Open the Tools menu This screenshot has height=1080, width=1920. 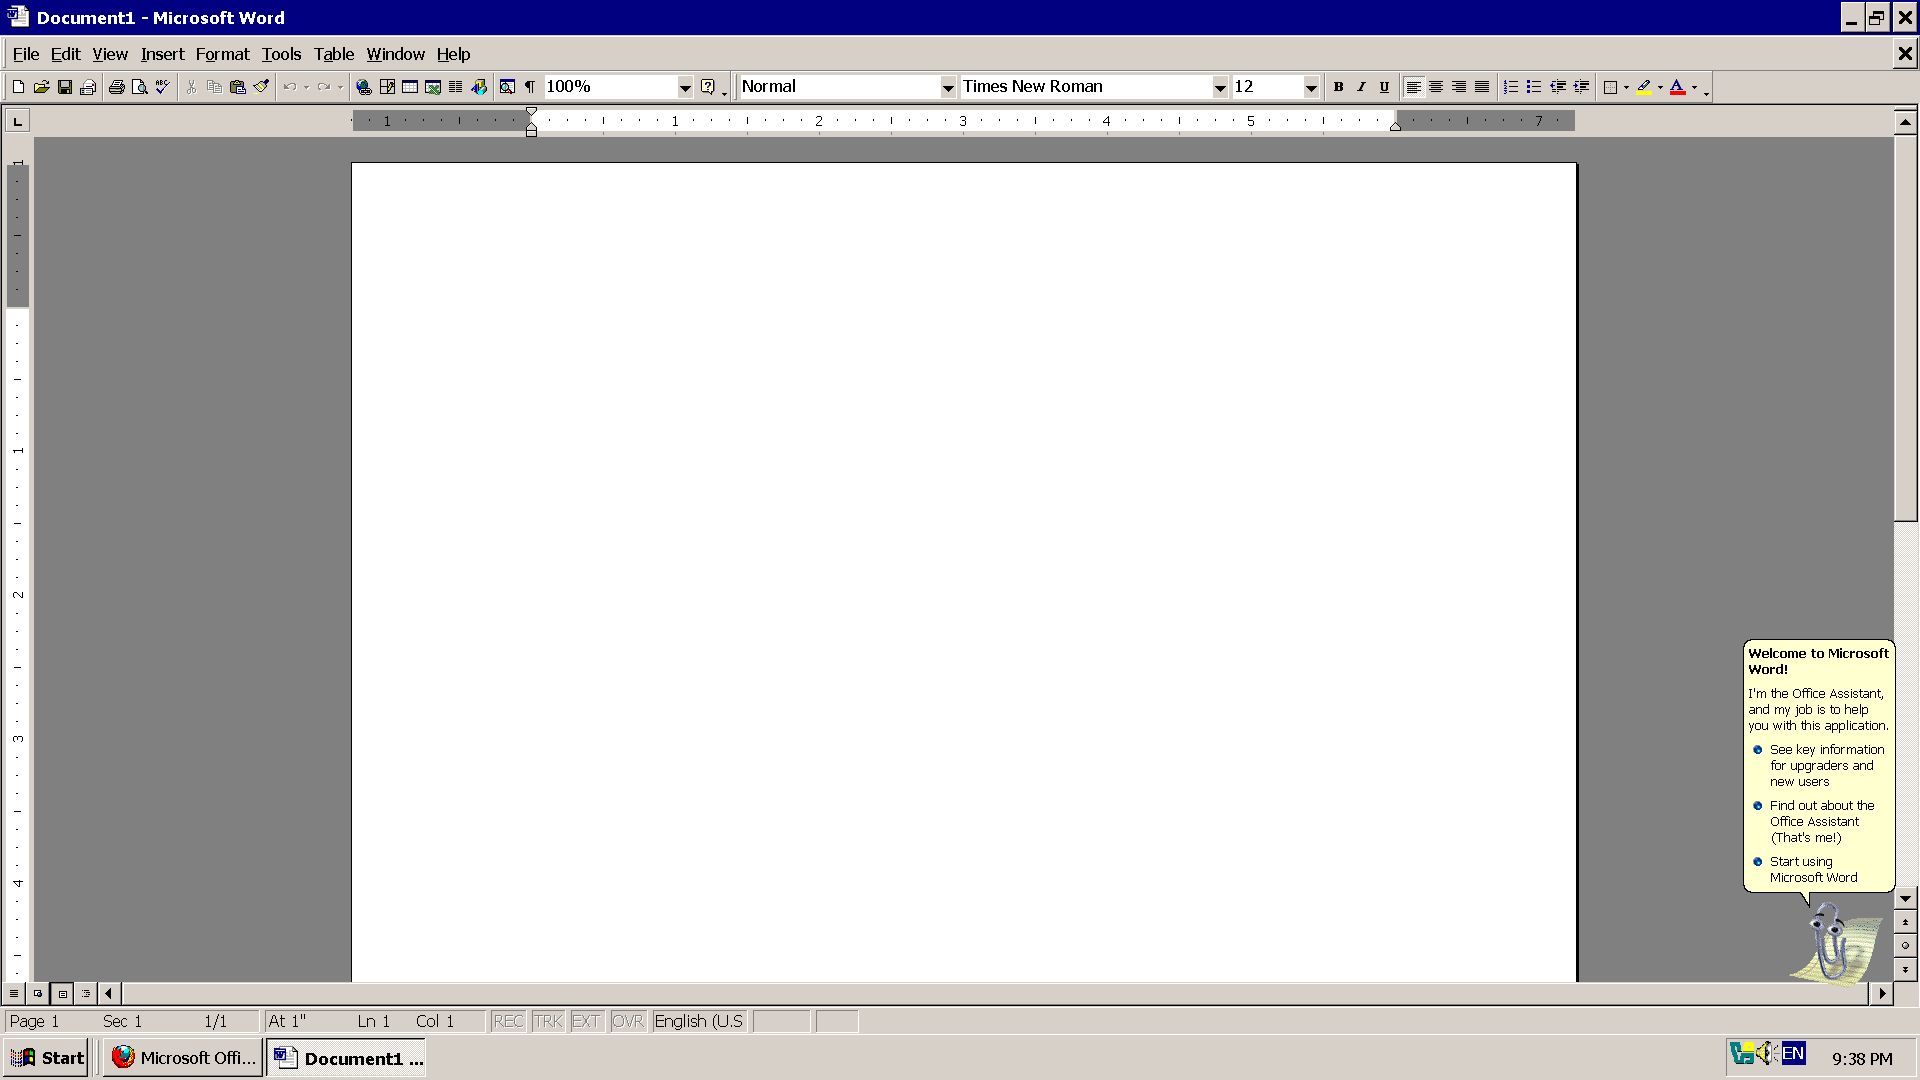281,54
